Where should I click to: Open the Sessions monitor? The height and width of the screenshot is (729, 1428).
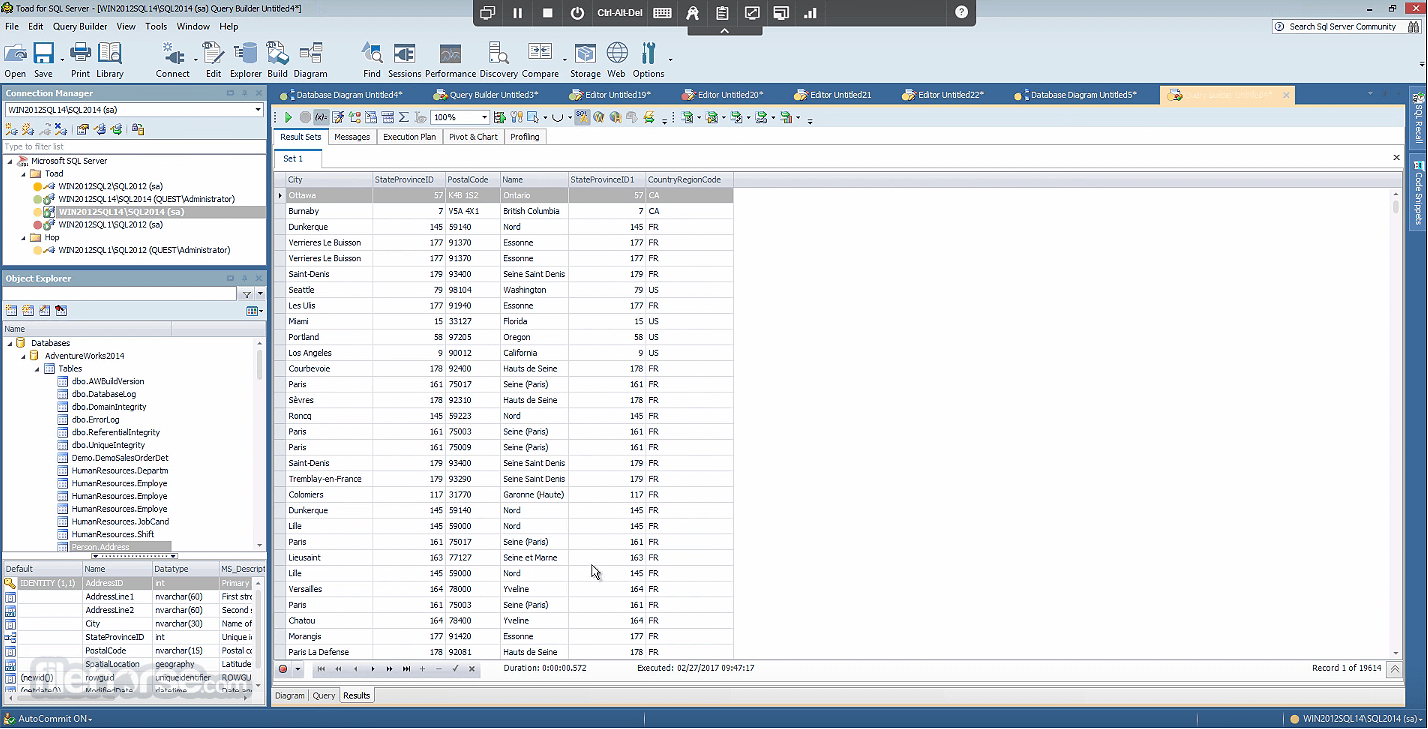[x=405, y=59]
